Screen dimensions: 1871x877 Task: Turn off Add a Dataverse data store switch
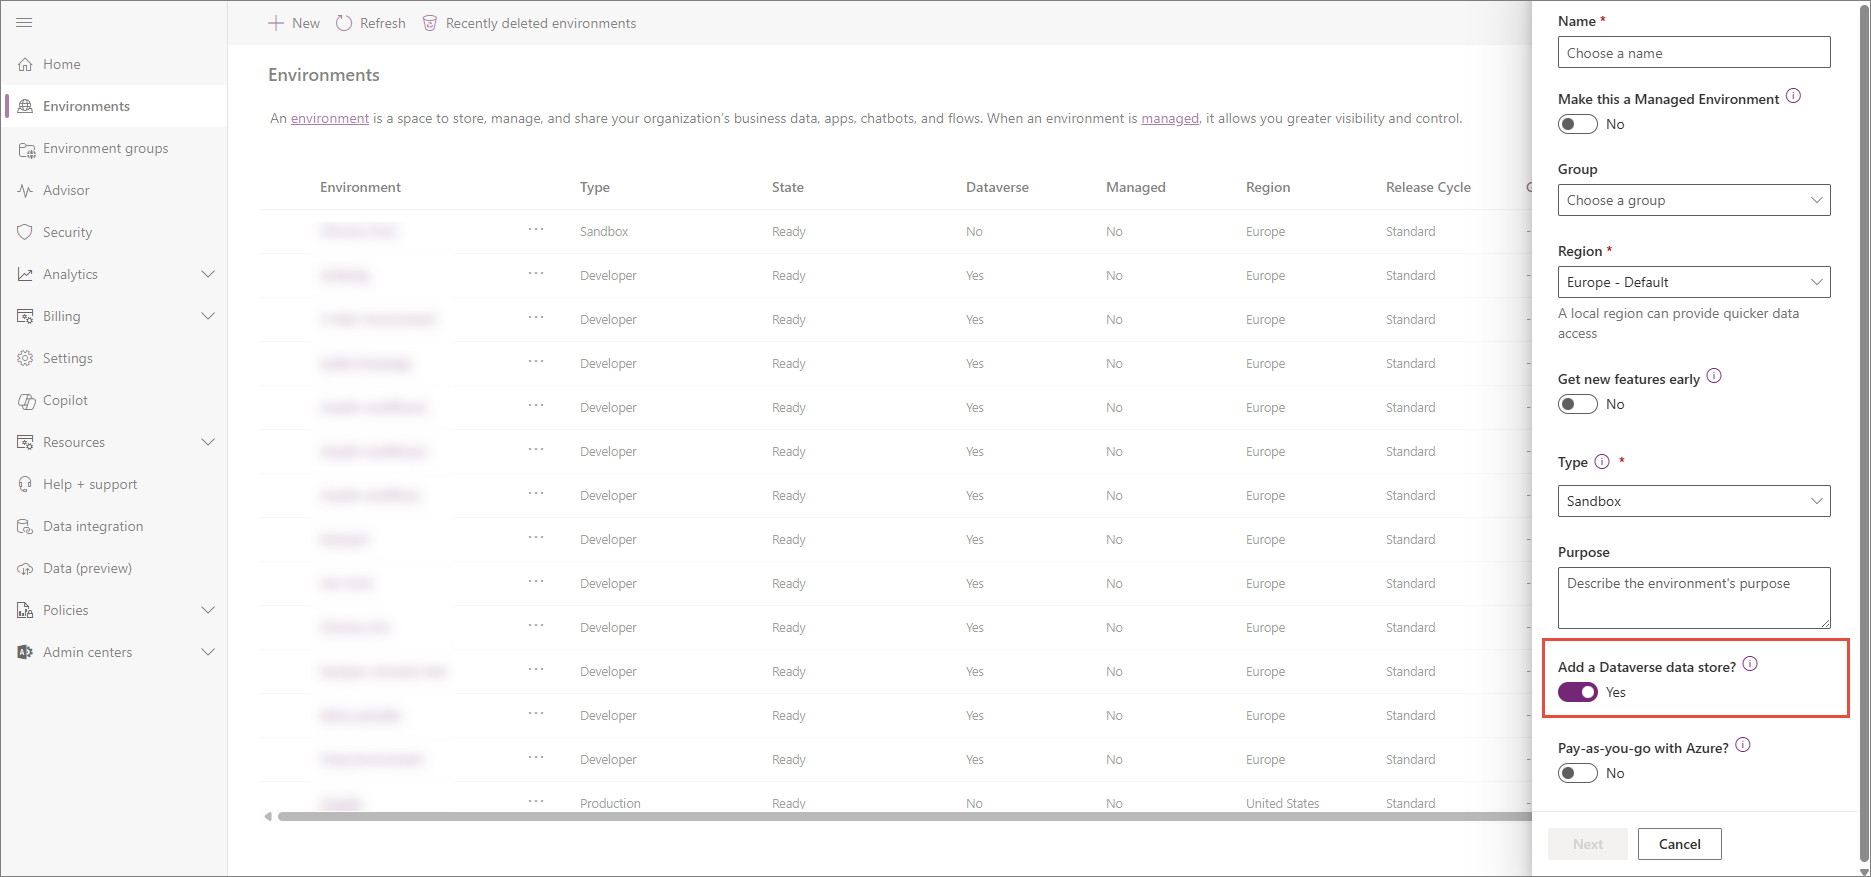tap(1578, 692)
